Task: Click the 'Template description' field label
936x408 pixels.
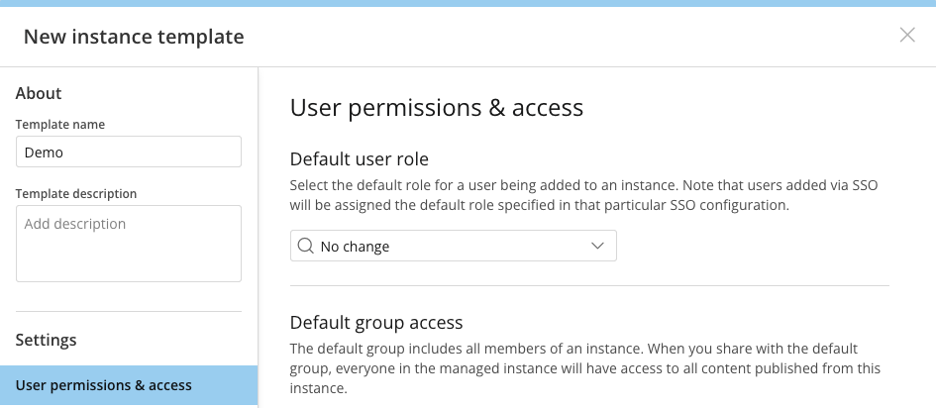Action: click(x=76, y=194)
